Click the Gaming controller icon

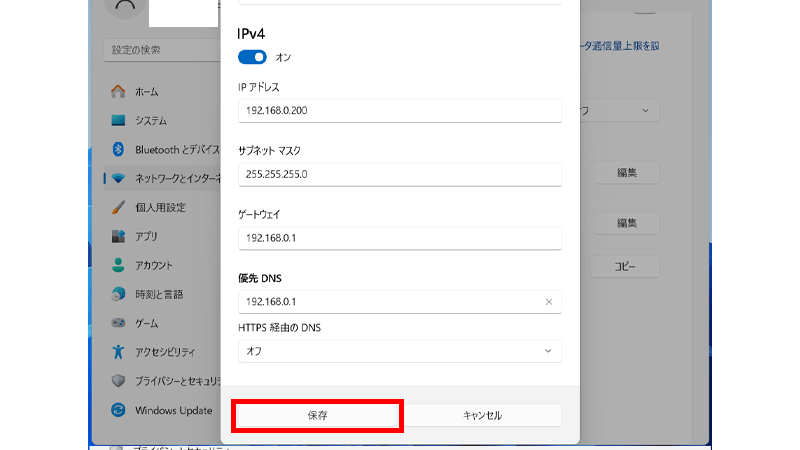click(118, 323)
